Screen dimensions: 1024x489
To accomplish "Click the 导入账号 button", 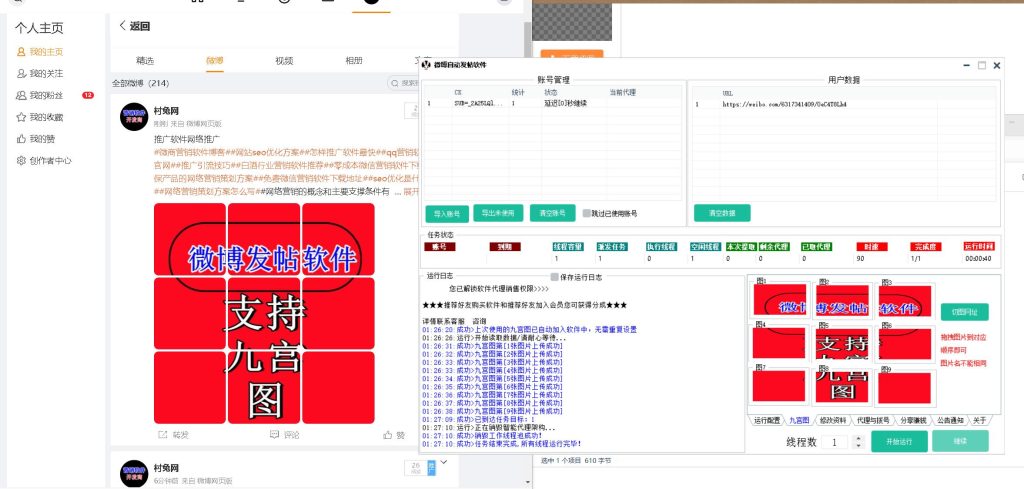I will (447, 213).
